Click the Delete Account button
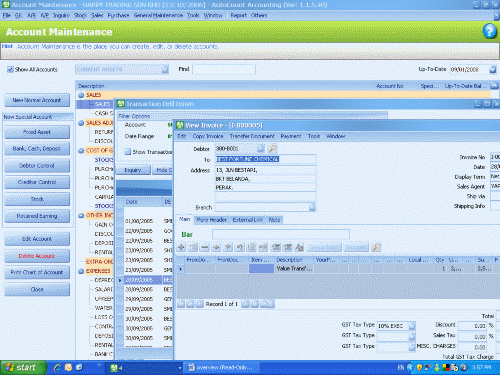The image size is (500, 375). tap(37, 256)
